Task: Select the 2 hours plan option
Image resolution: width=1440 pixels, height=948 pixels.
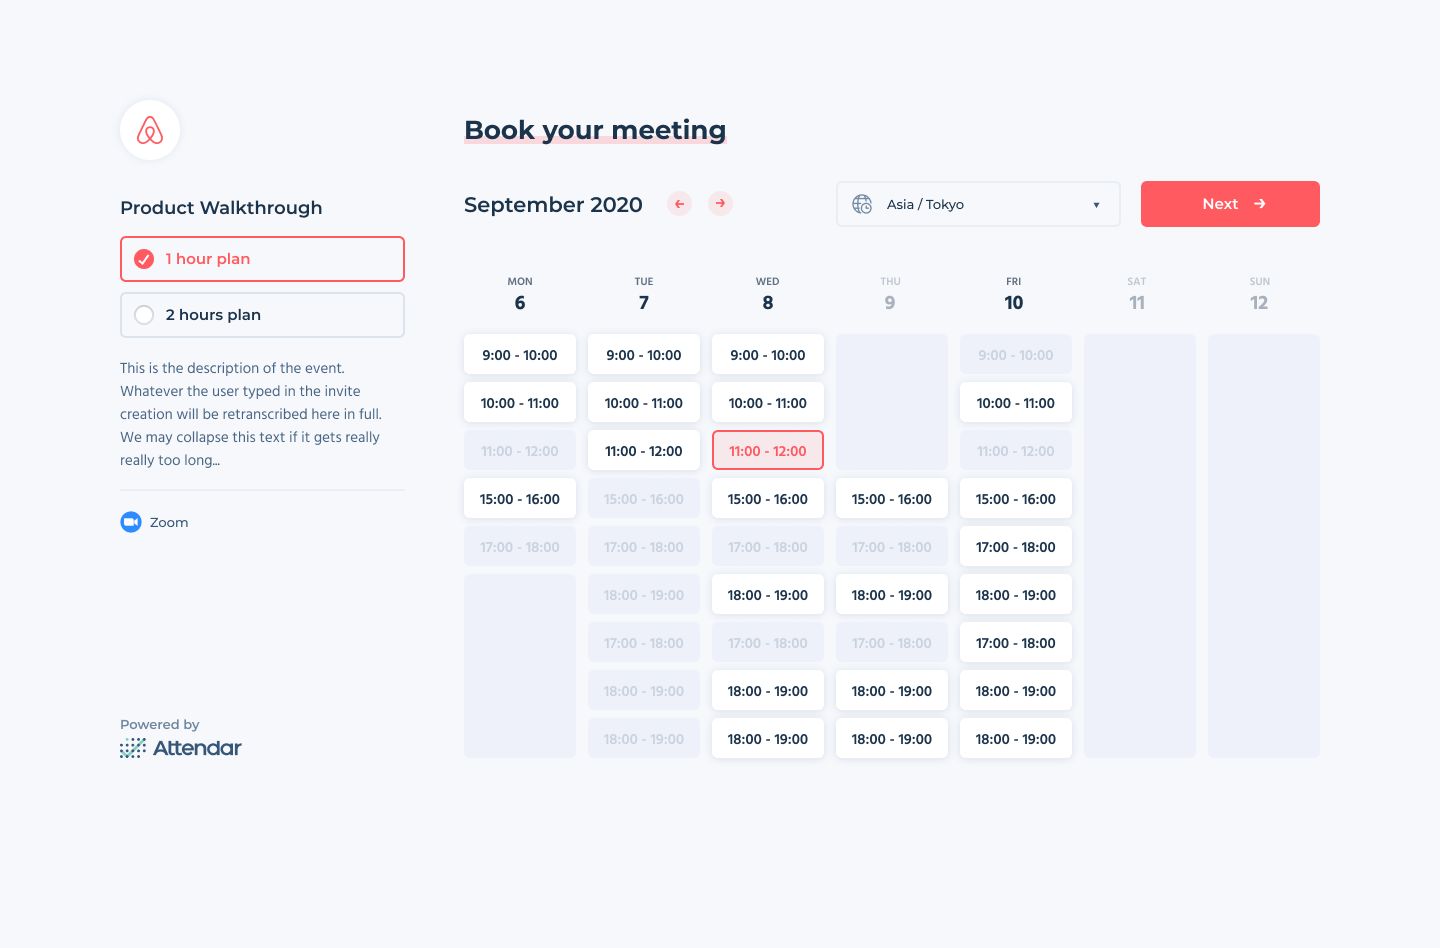Action: click(x=262, y=315)
